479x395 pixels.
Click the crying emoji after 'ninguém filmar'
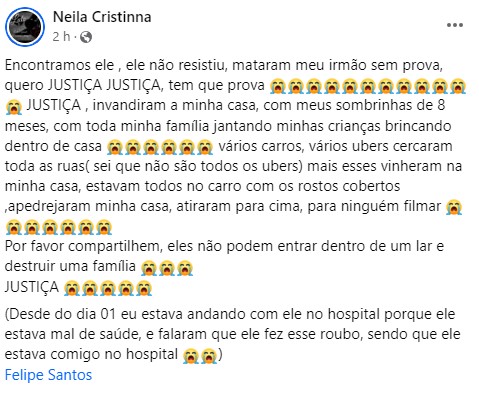pyautogui.click(x=454, y=207)
